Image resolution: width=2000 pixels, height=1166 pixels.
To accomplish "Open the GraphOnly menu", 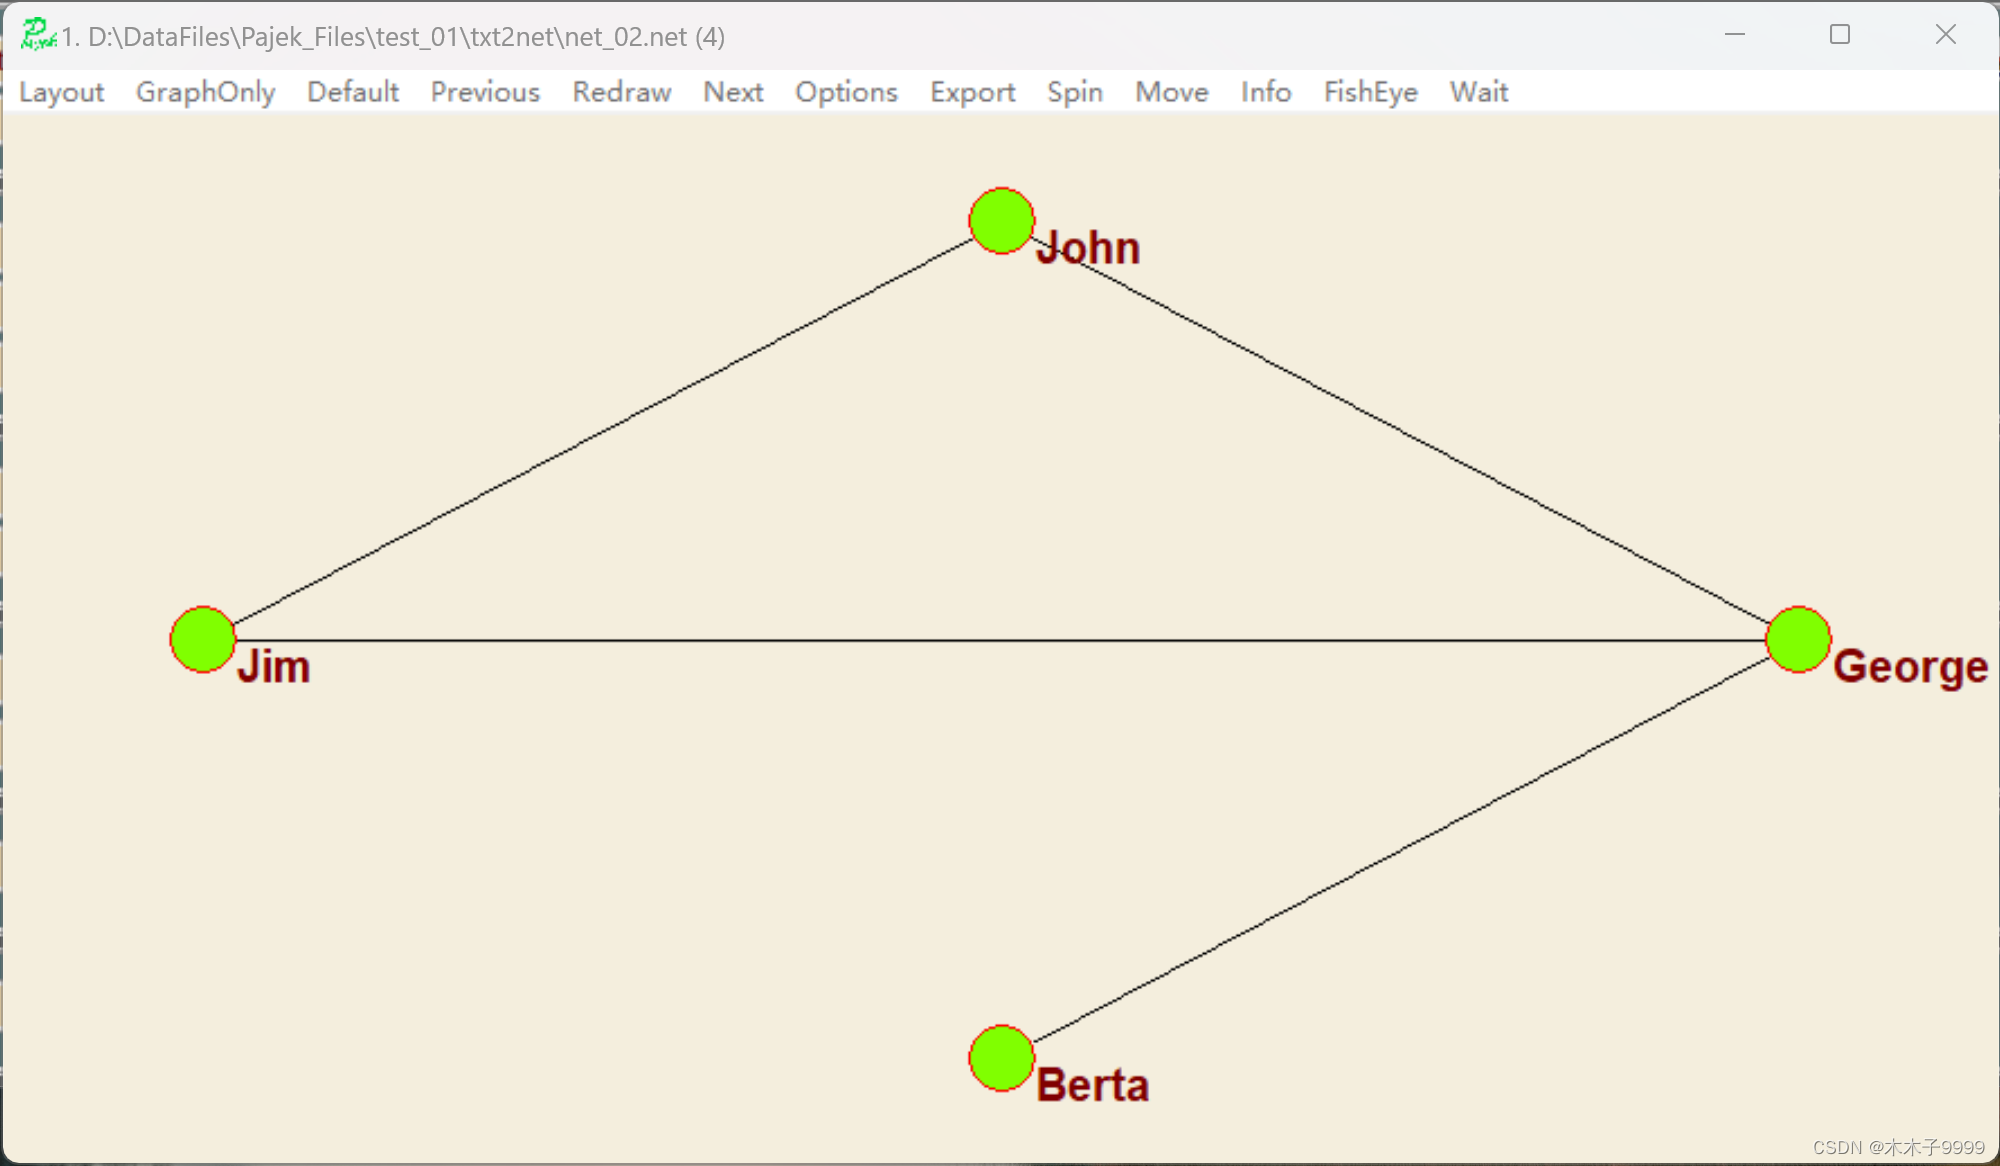I will click(x=205, y=92).
